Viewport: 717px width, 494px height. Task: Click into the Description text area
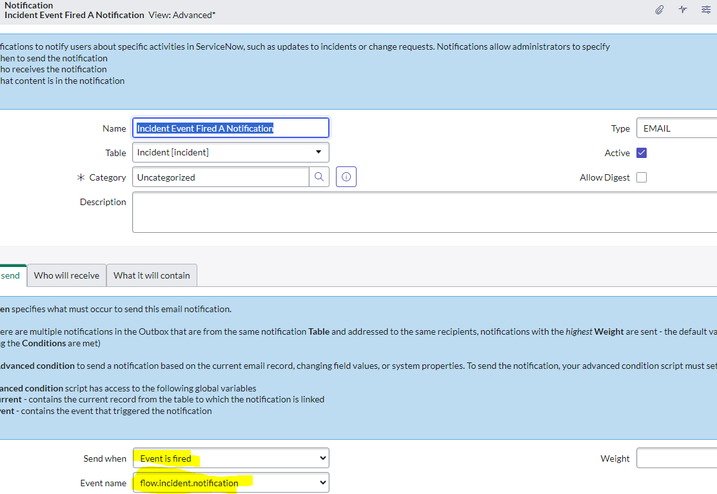point(425,212)
